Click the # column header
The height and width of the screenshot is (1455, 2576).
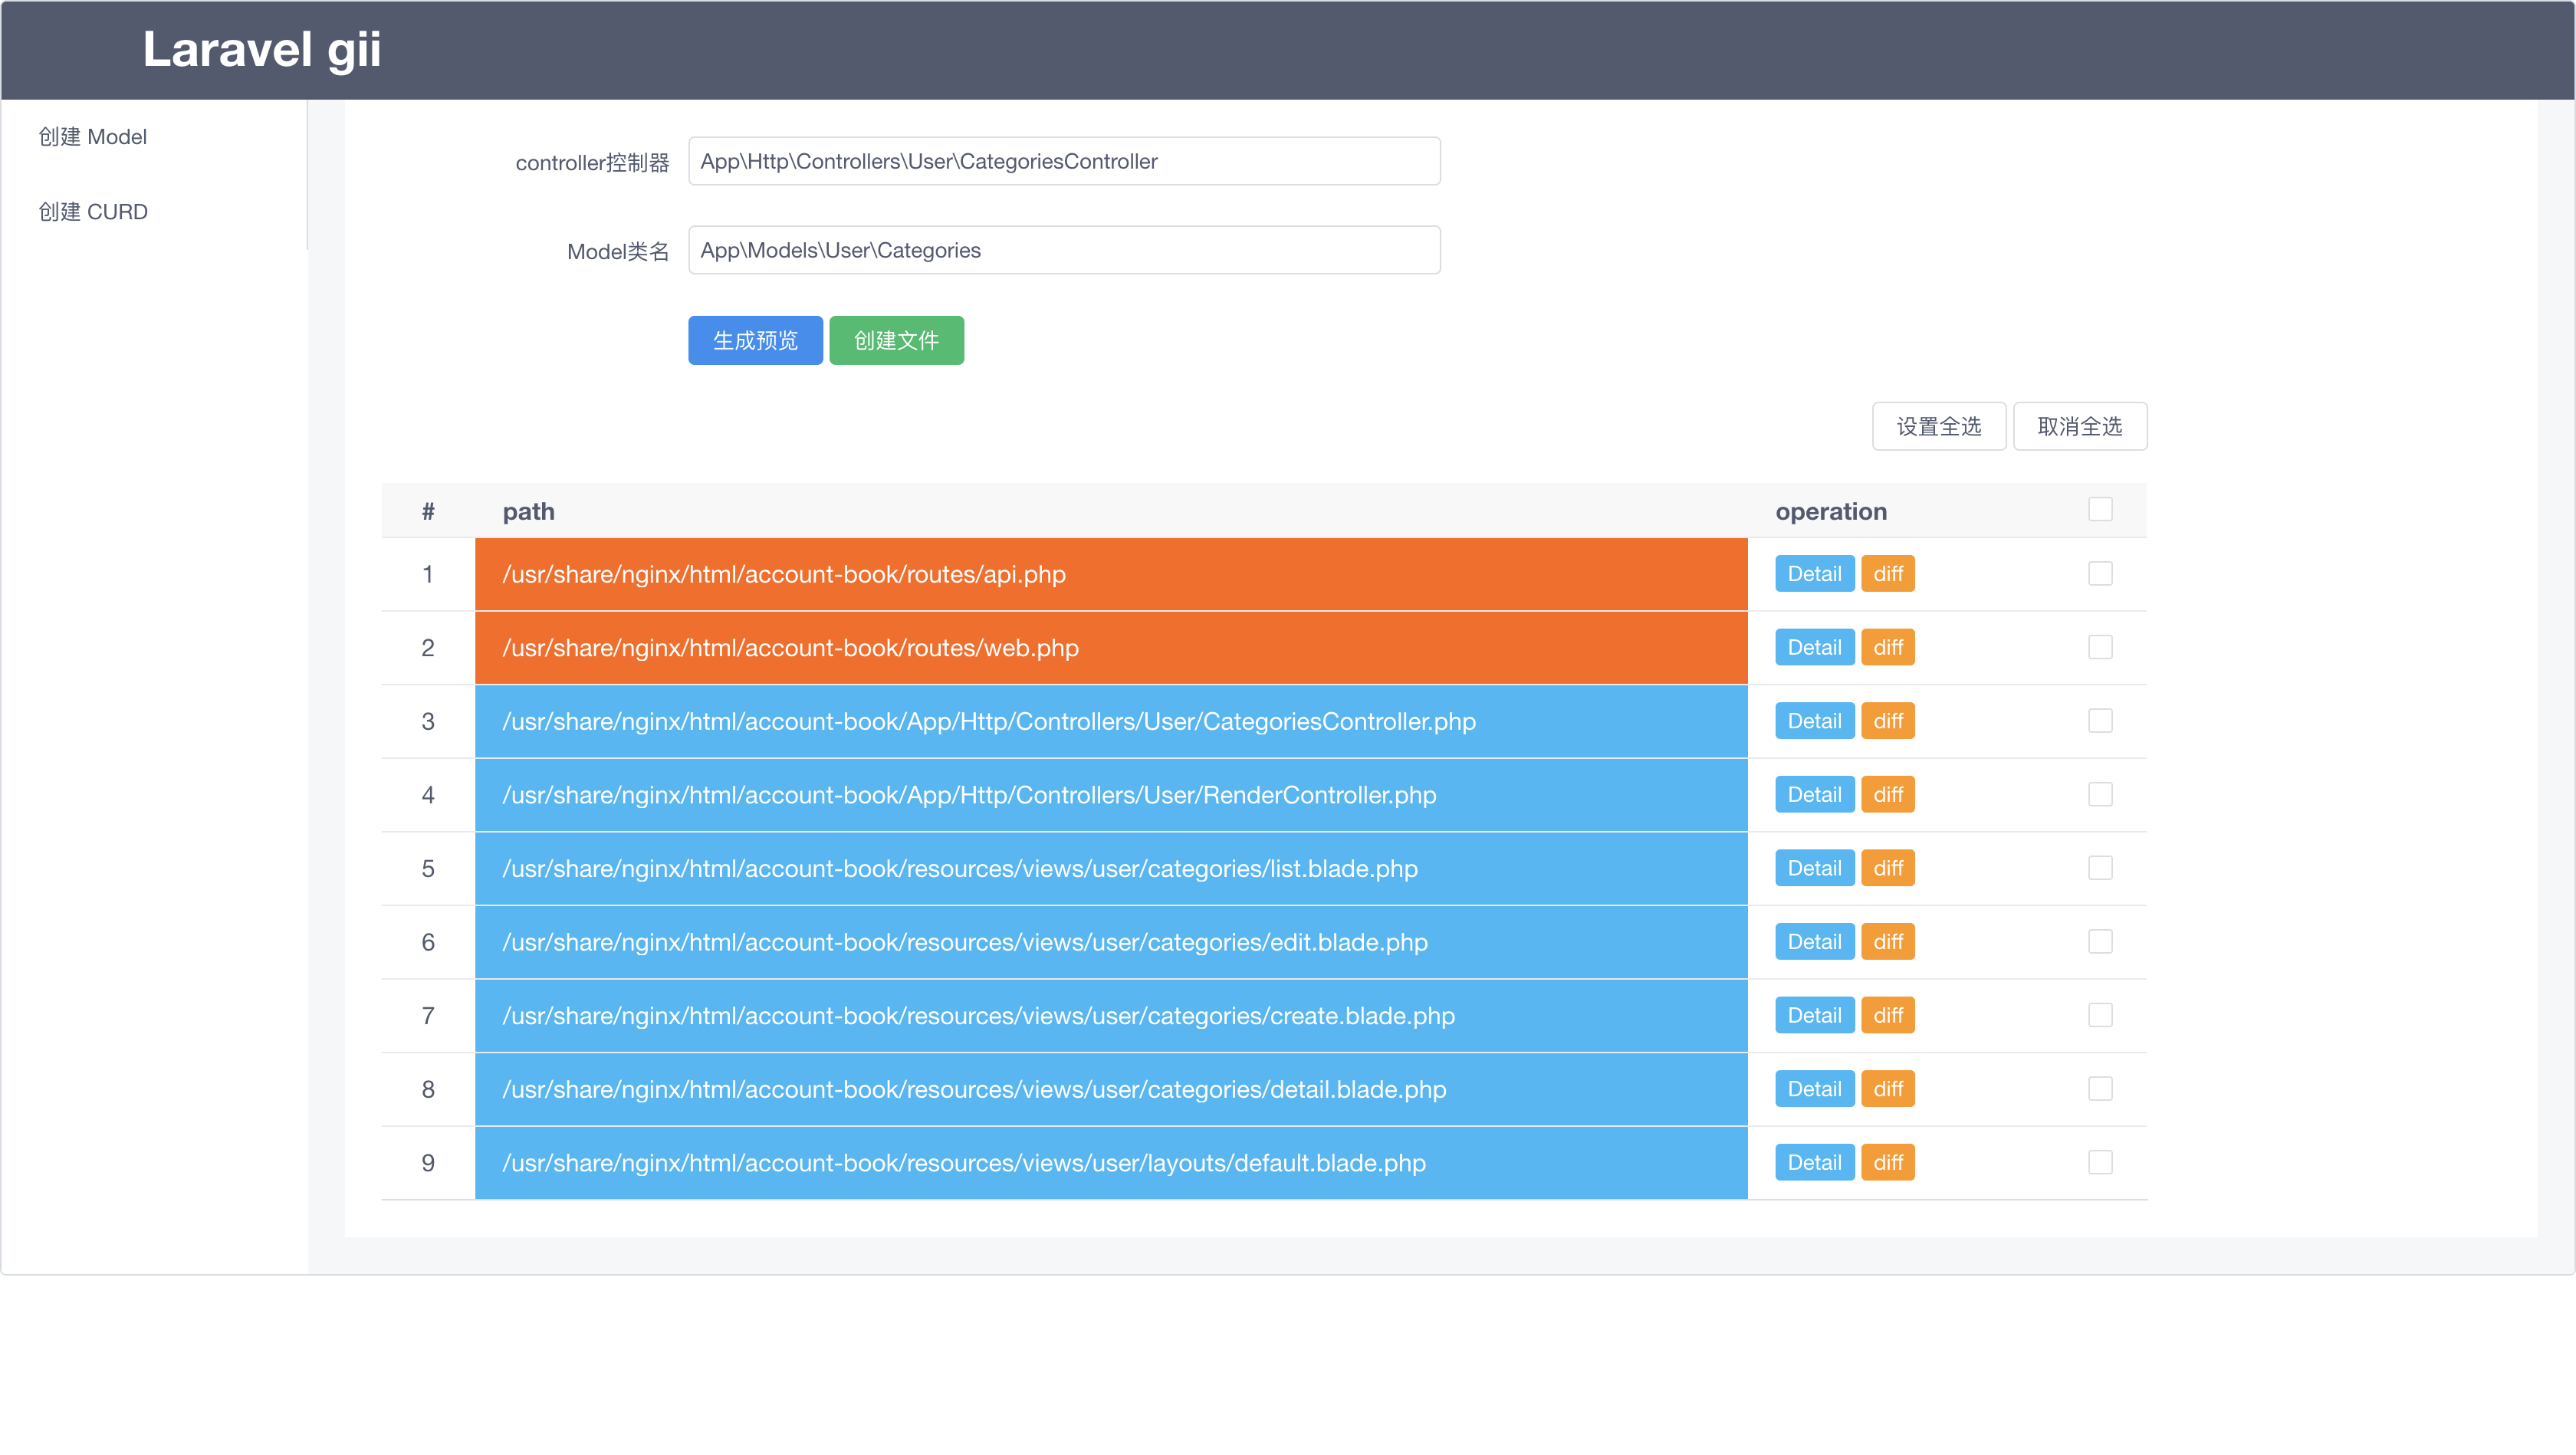pos(428,511)
